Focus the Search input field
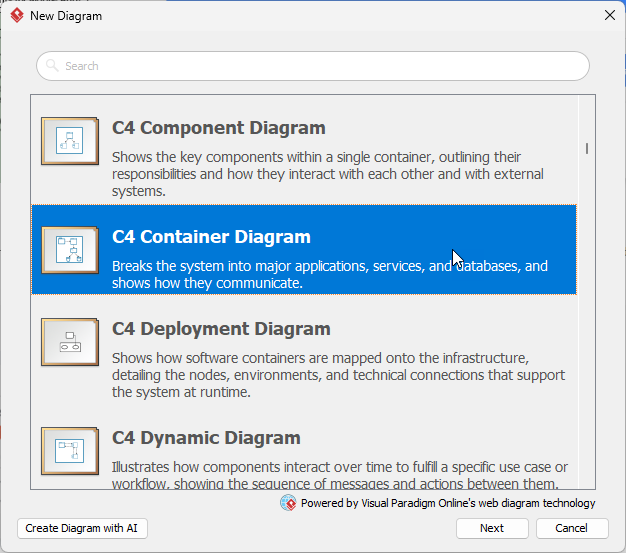The width and height of the screenshot is (626, 553). click(x=320, y=66)
